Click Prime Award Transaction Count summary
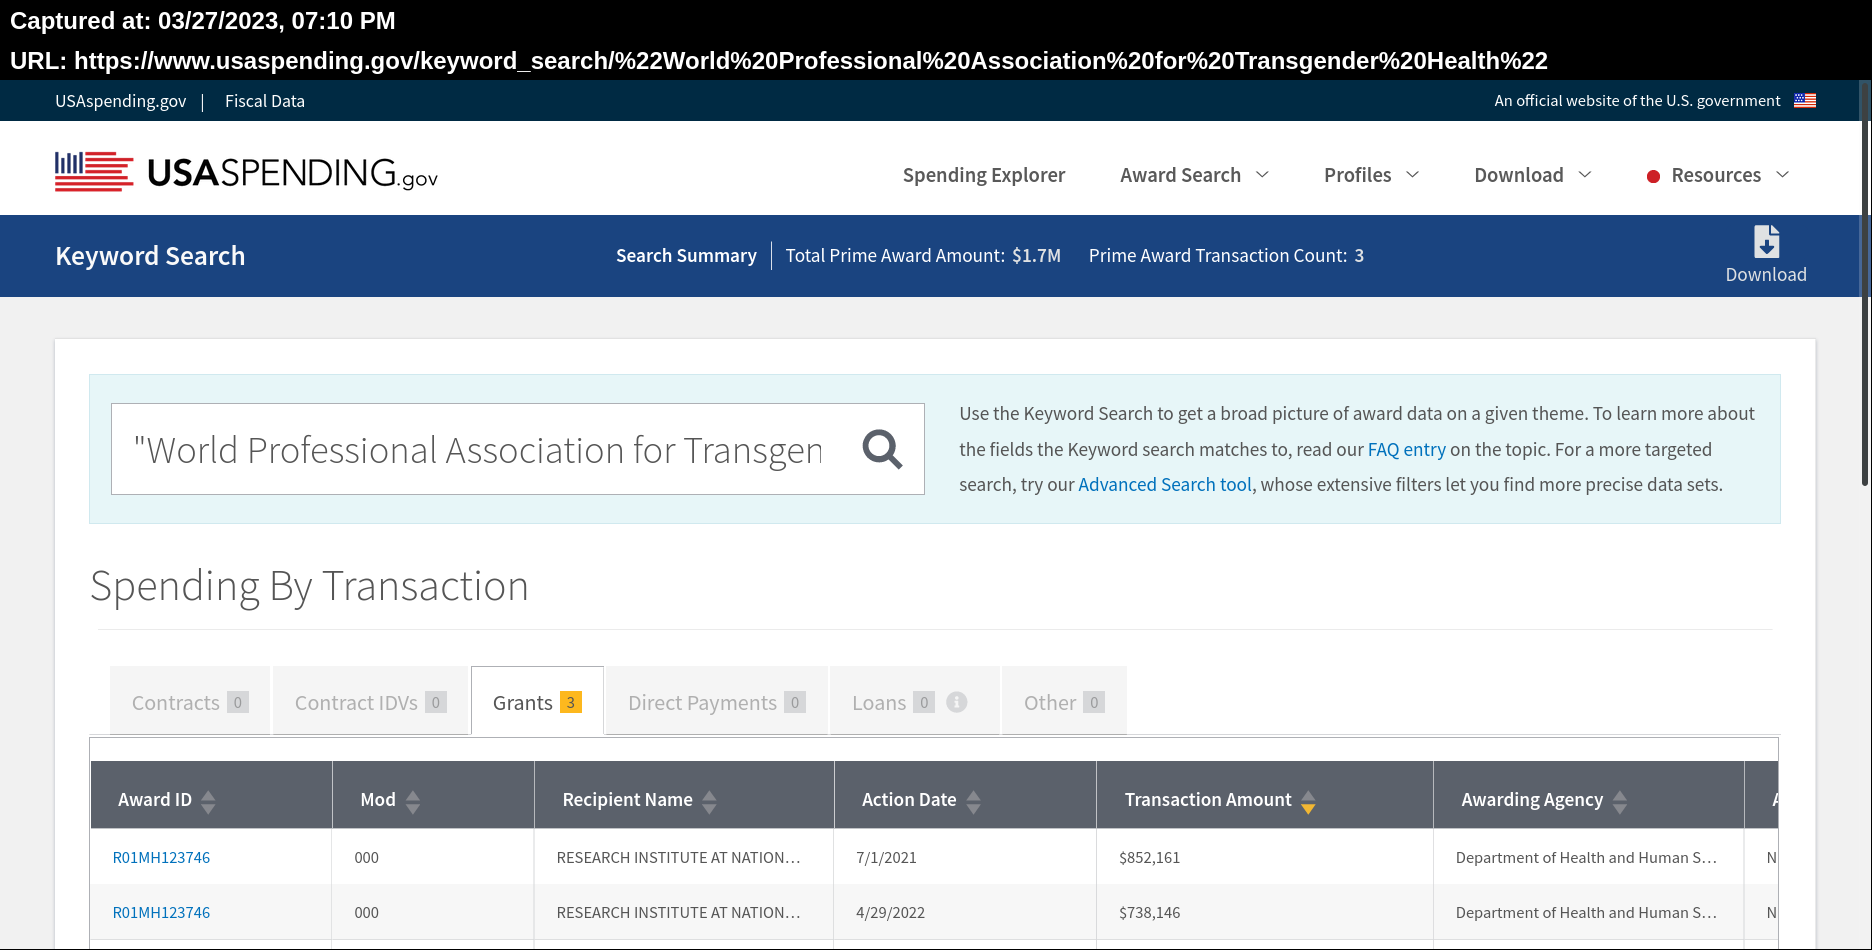 (x=1226, y=256)
